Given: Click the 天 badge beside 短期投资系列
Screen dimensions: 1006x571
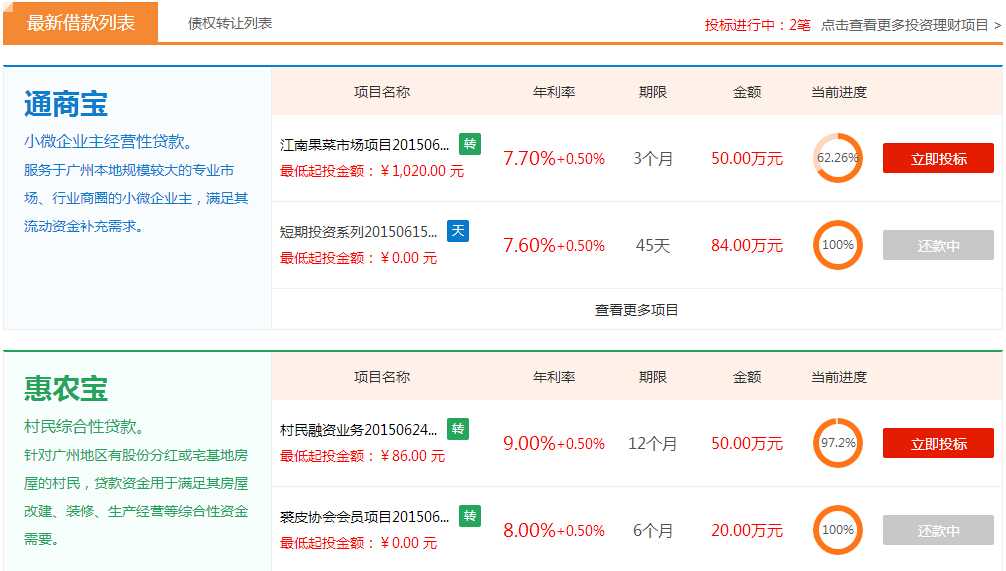Looking at the screenshot, I should click(458, 231).
